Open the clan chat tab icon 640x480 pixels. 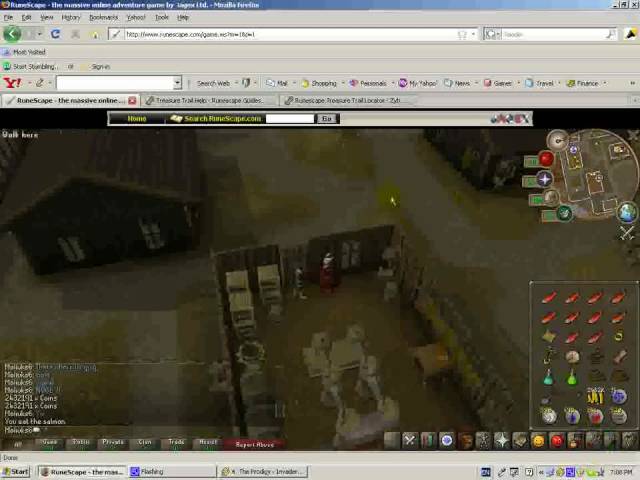coord(575,441)
